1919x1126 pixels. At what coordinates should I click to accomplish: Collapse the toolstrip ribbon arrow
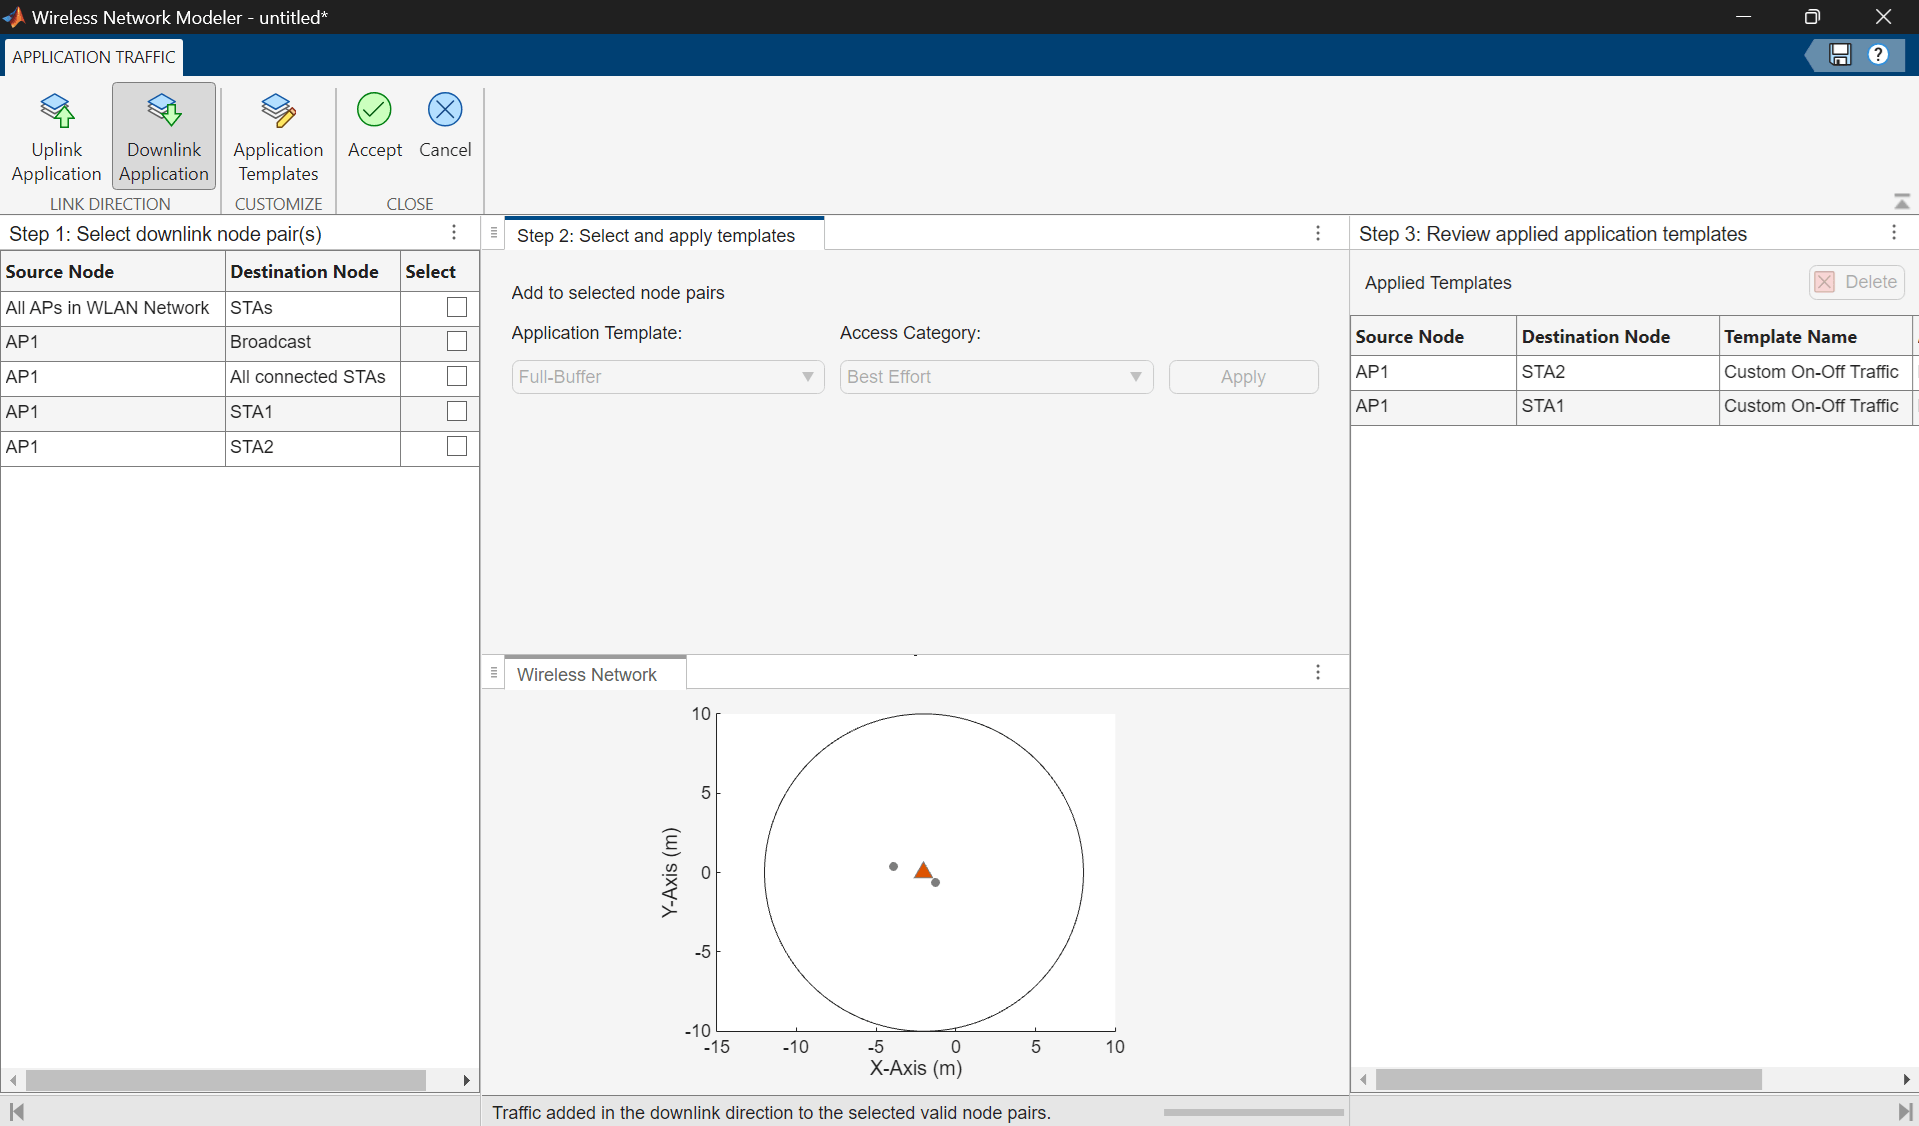[1901, 202]
